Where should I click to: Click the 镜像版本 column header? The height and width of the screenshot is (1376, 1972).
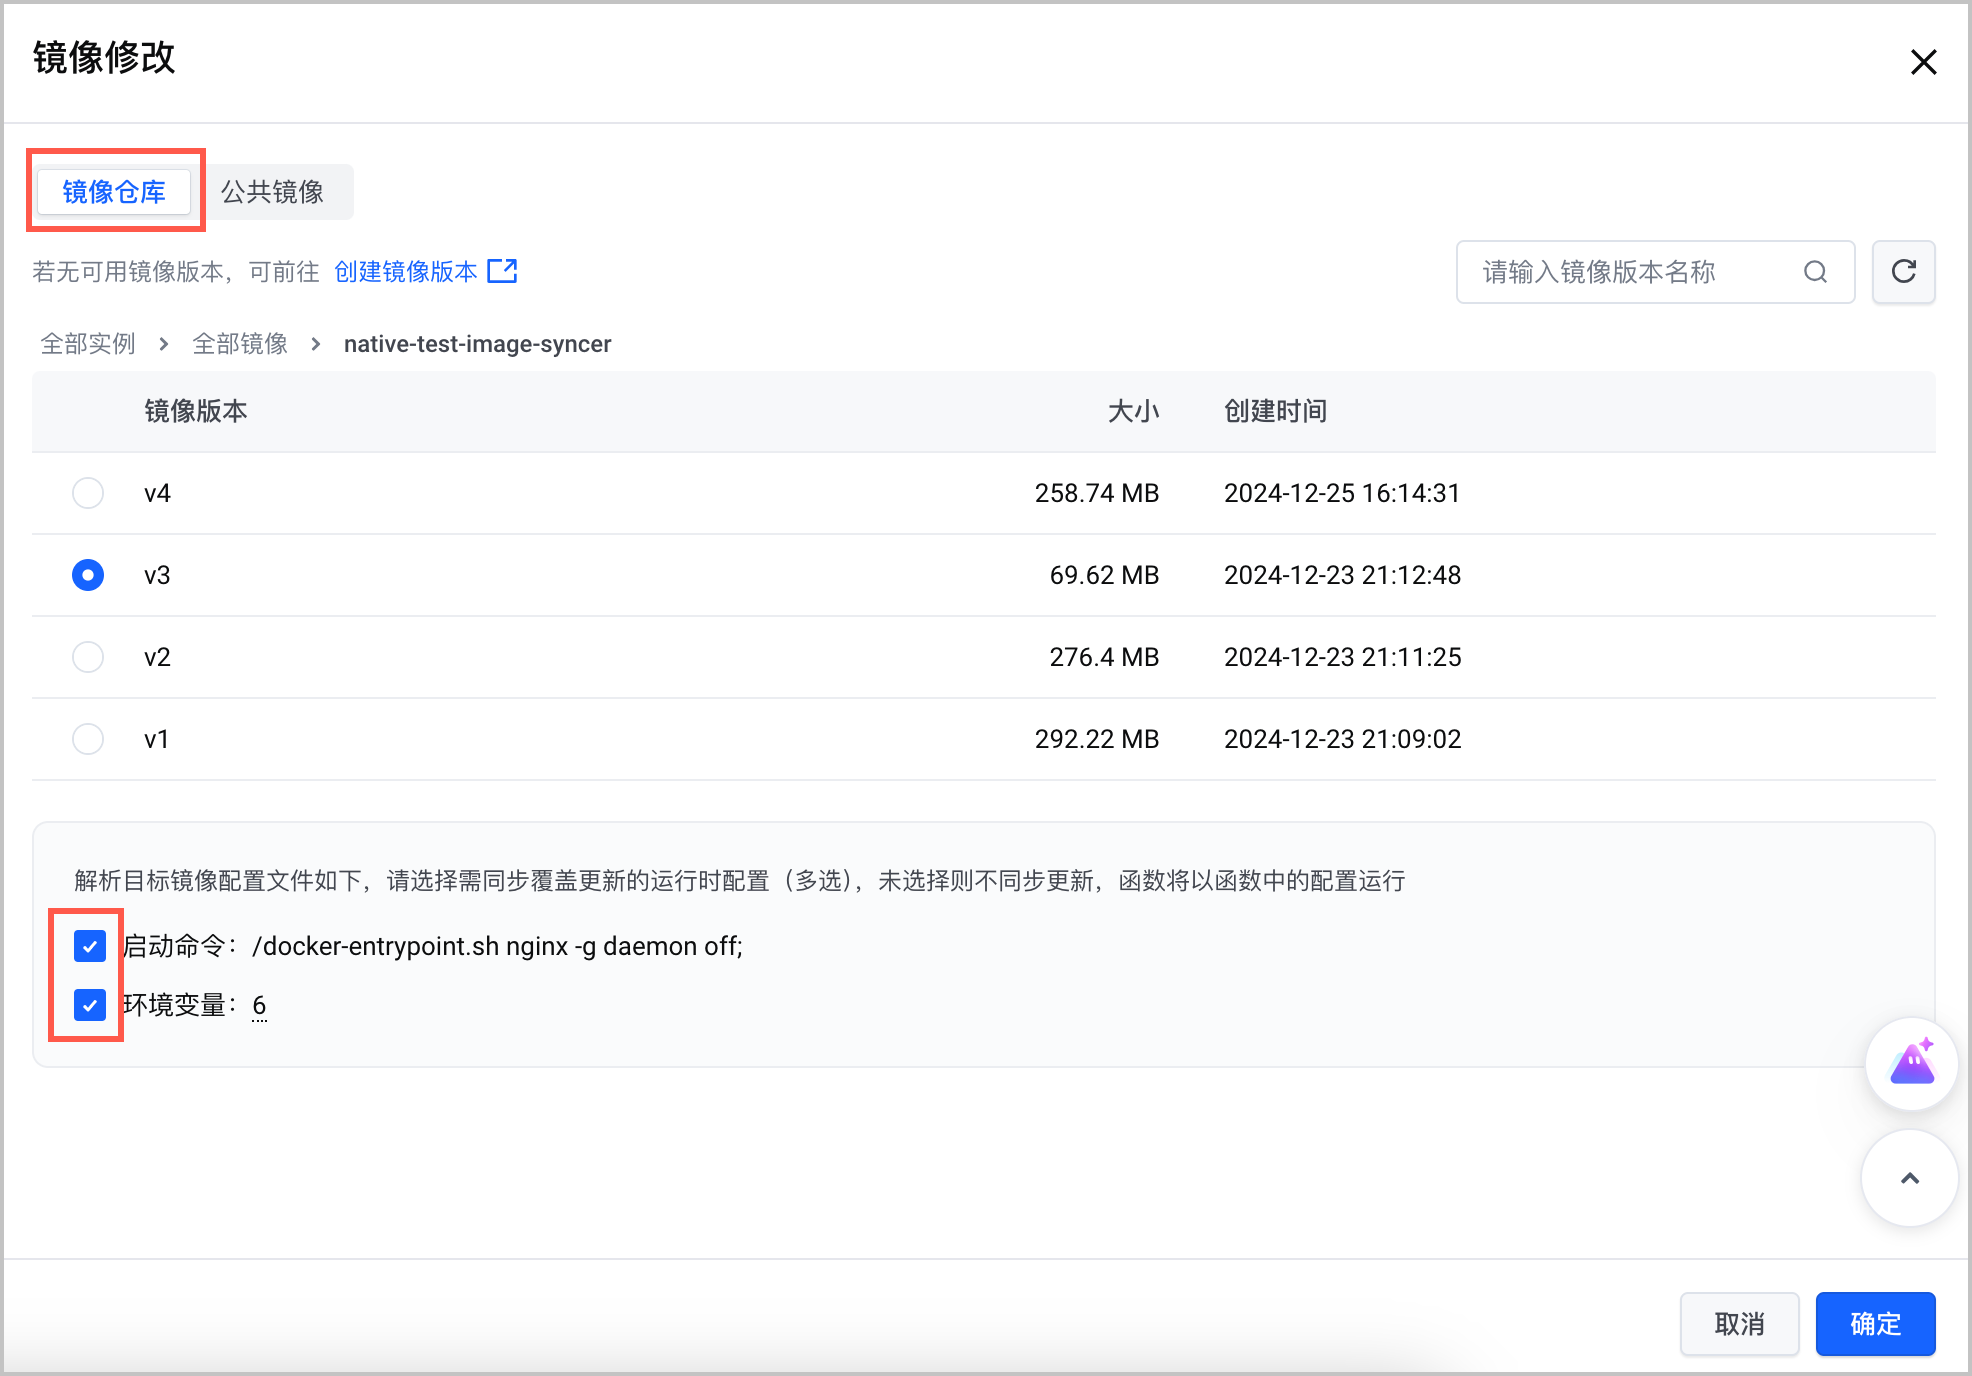coord(196,411)
